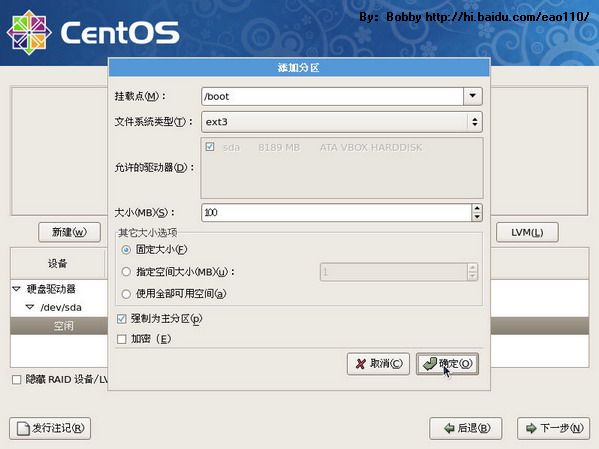Select the fixed size radio option
Viewport: 599px width, 449px height.
pos(126,250)
